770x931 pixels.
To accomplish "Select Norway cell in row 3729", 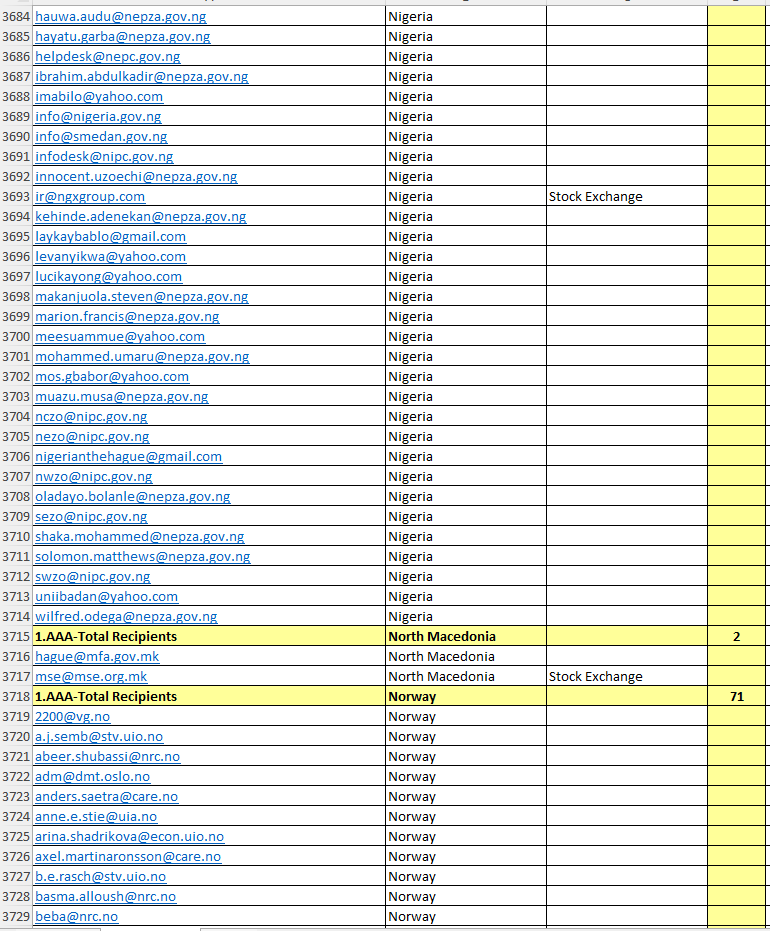I will (x=465, y=917).
